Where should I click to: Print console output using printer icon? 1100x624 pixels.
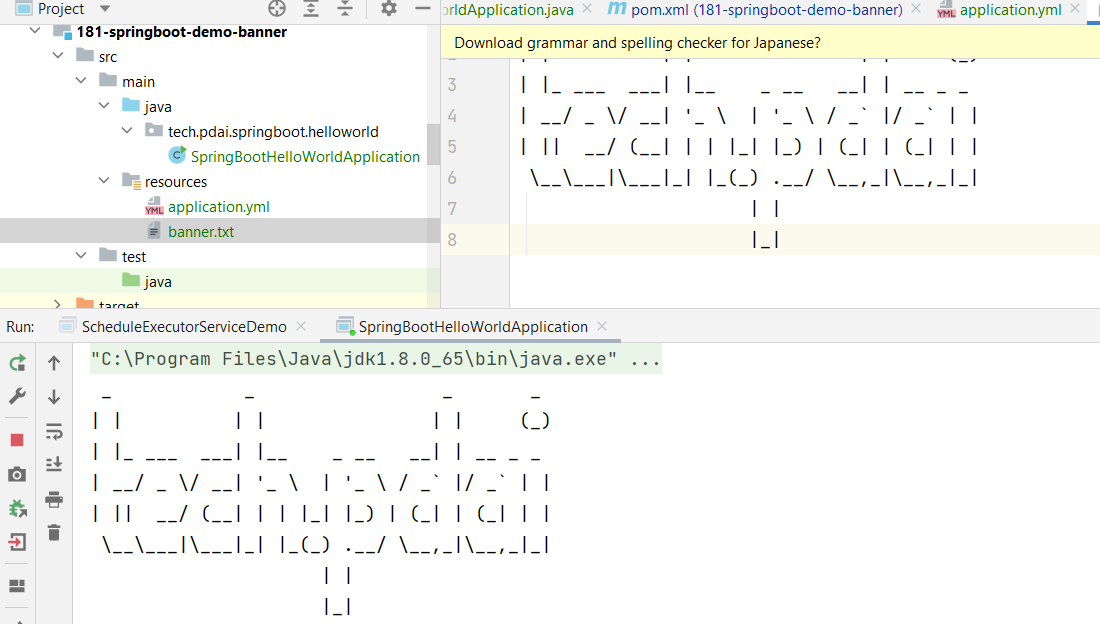[x=54, y=499]
